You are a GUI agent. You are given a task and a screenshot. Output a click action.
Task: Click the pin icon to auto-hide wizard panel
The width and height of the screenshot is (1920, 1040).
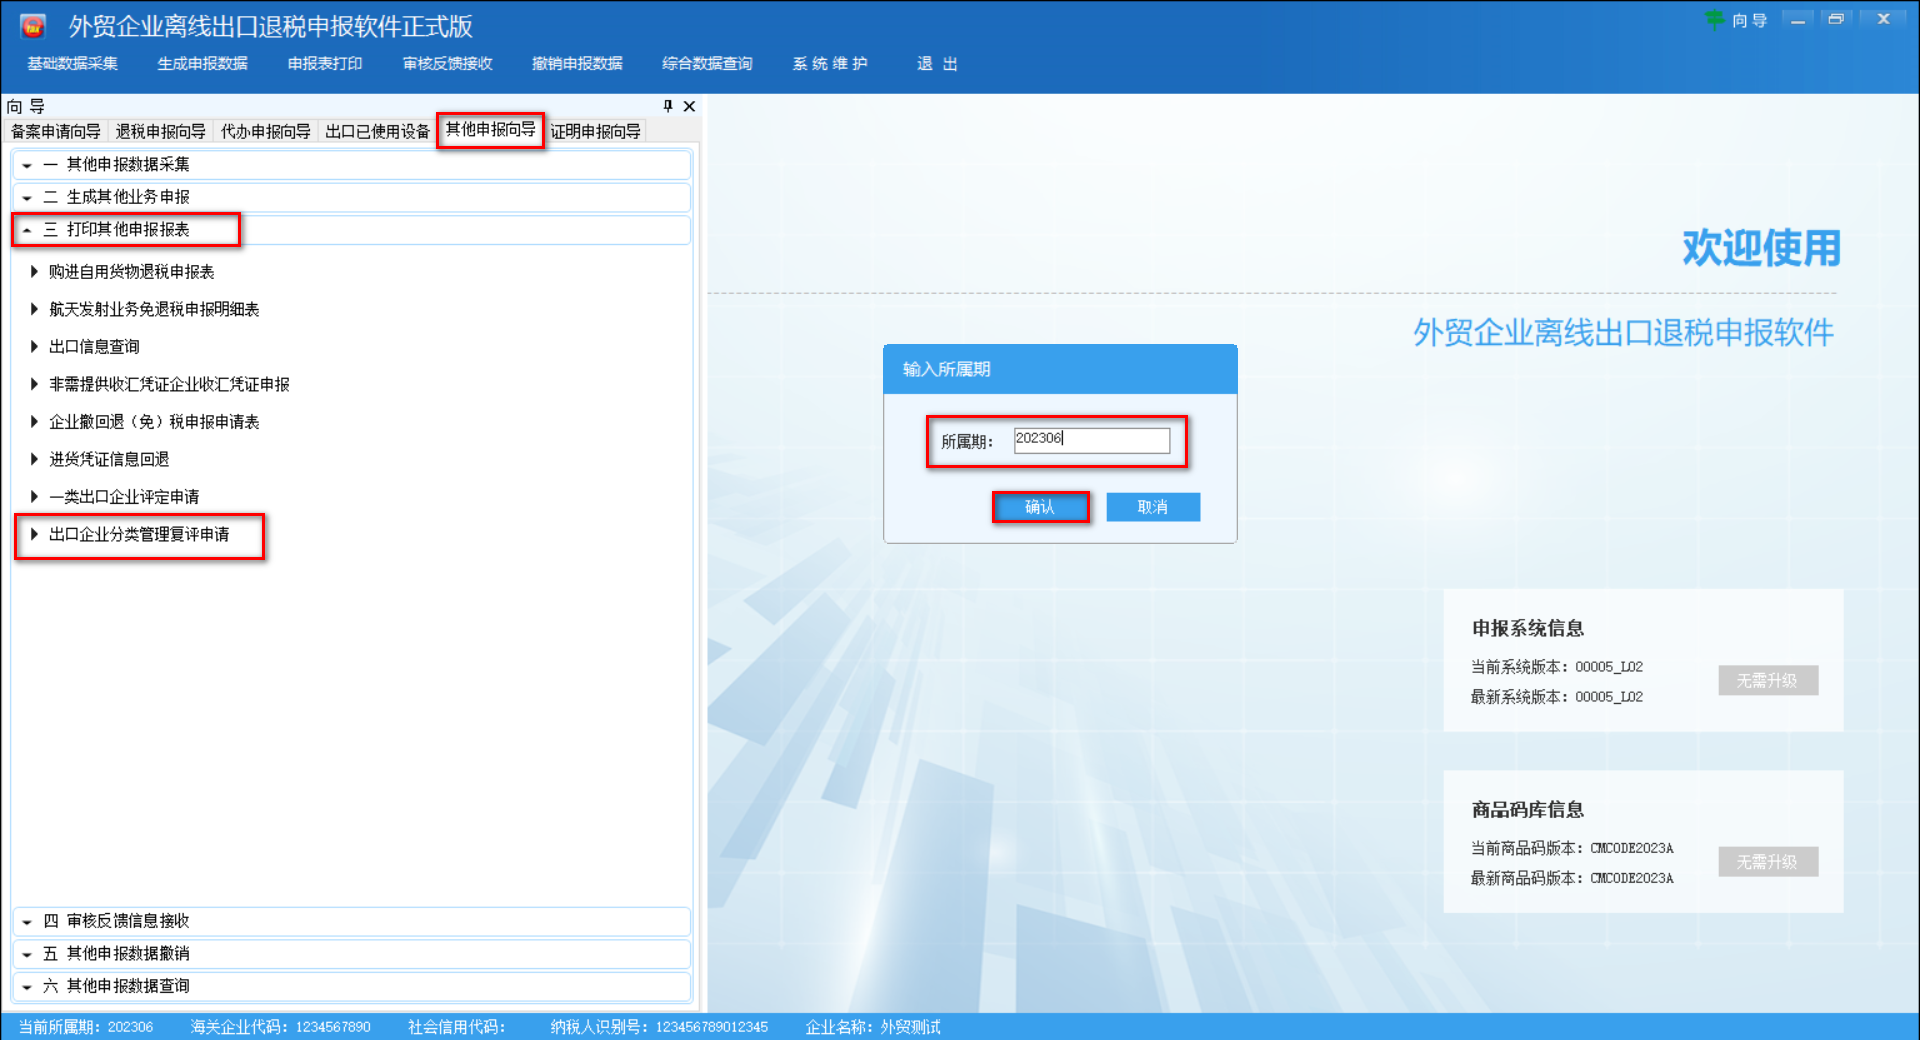coord(667,106)
